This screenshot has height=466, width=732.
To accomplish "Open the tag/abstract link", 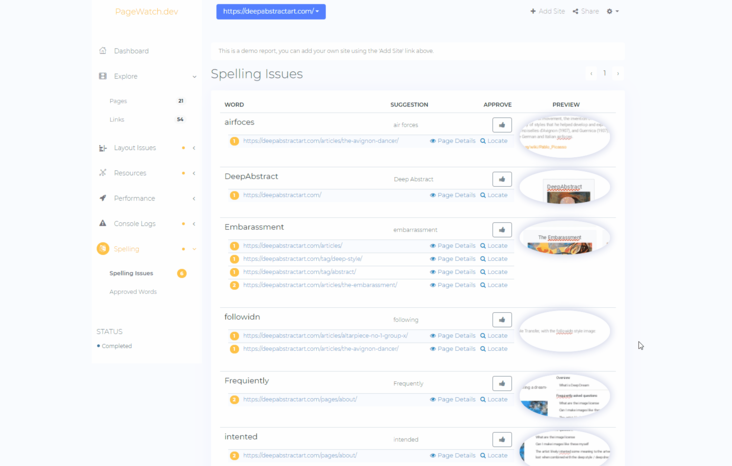I will [x=300, y=272].
